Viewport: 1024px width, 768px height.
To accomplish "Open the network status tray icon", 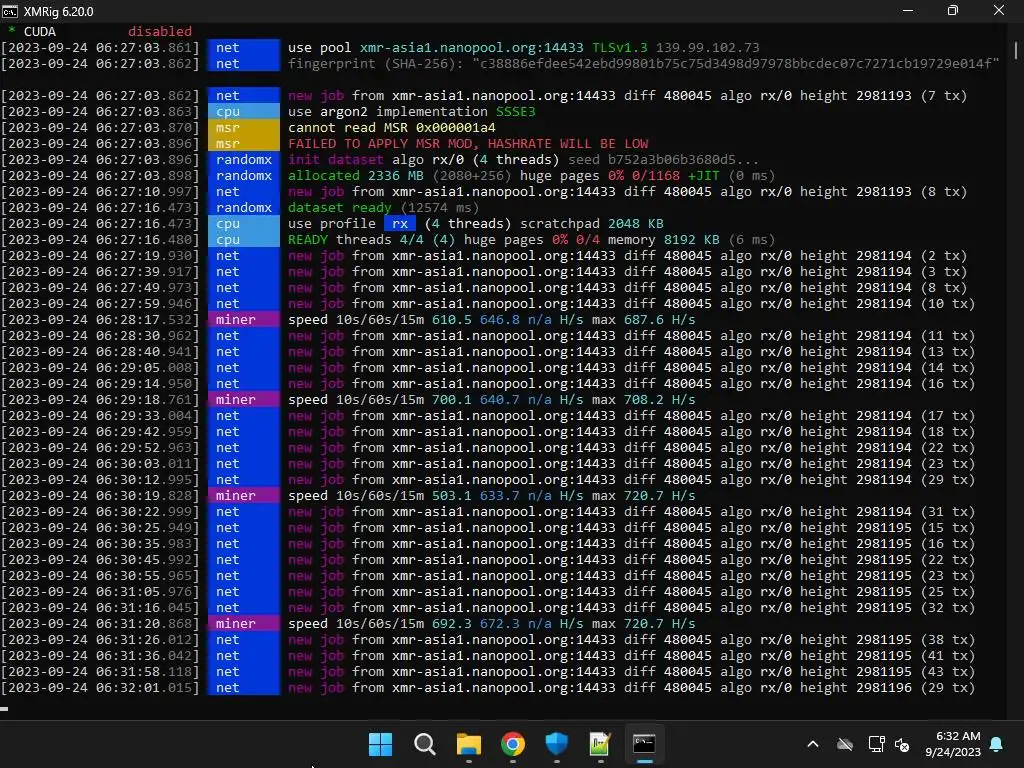I will coord(876,744).
